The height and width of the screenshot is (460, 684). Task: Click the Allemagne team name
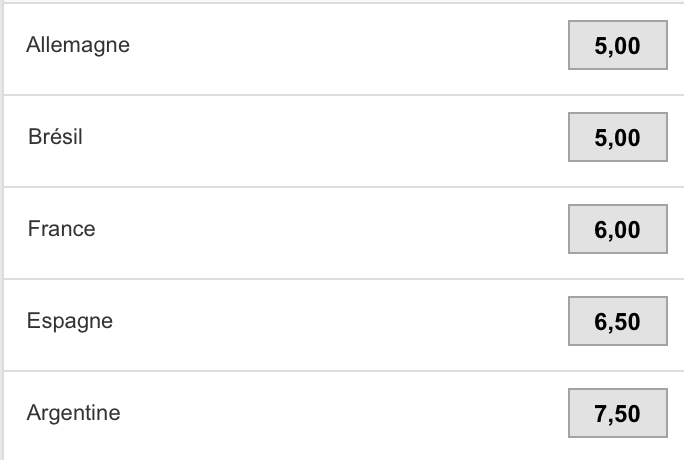point(78,45)
